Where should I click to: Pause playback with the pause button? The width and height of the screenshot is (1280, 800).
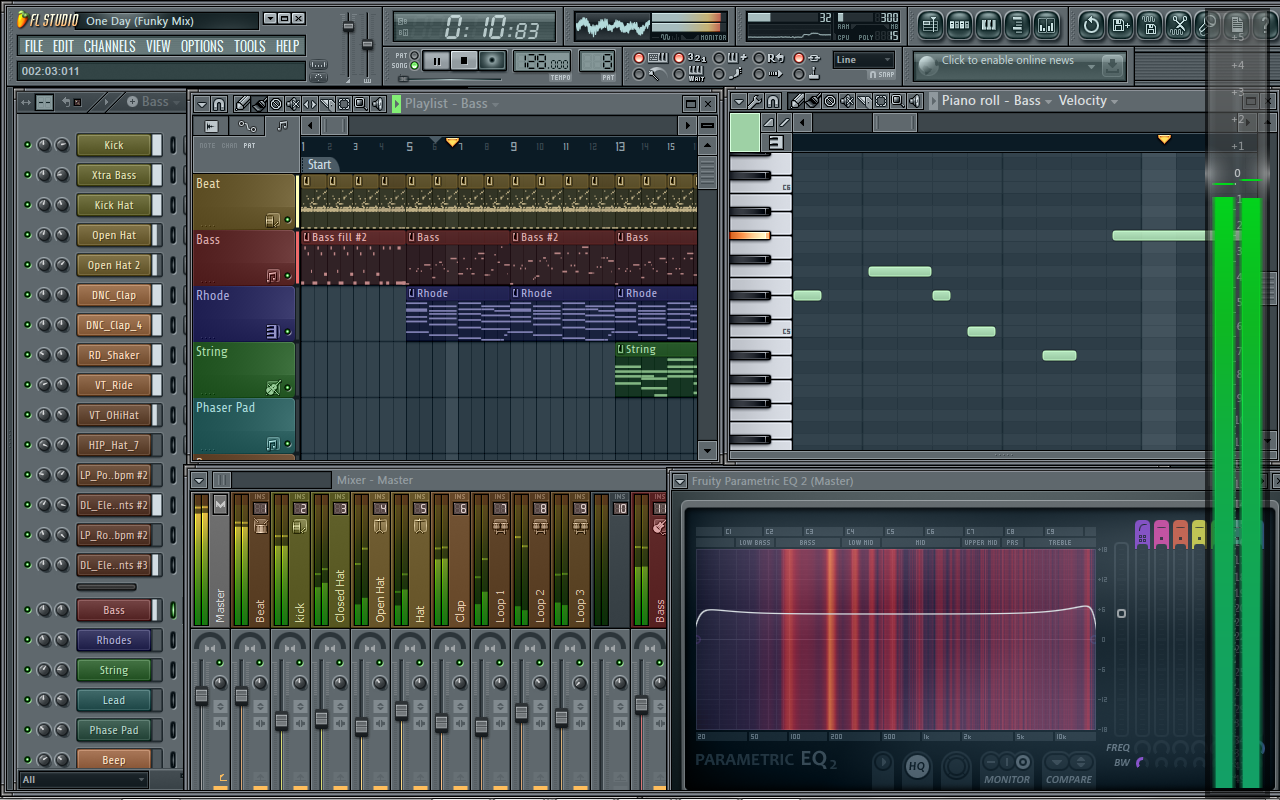437,61
